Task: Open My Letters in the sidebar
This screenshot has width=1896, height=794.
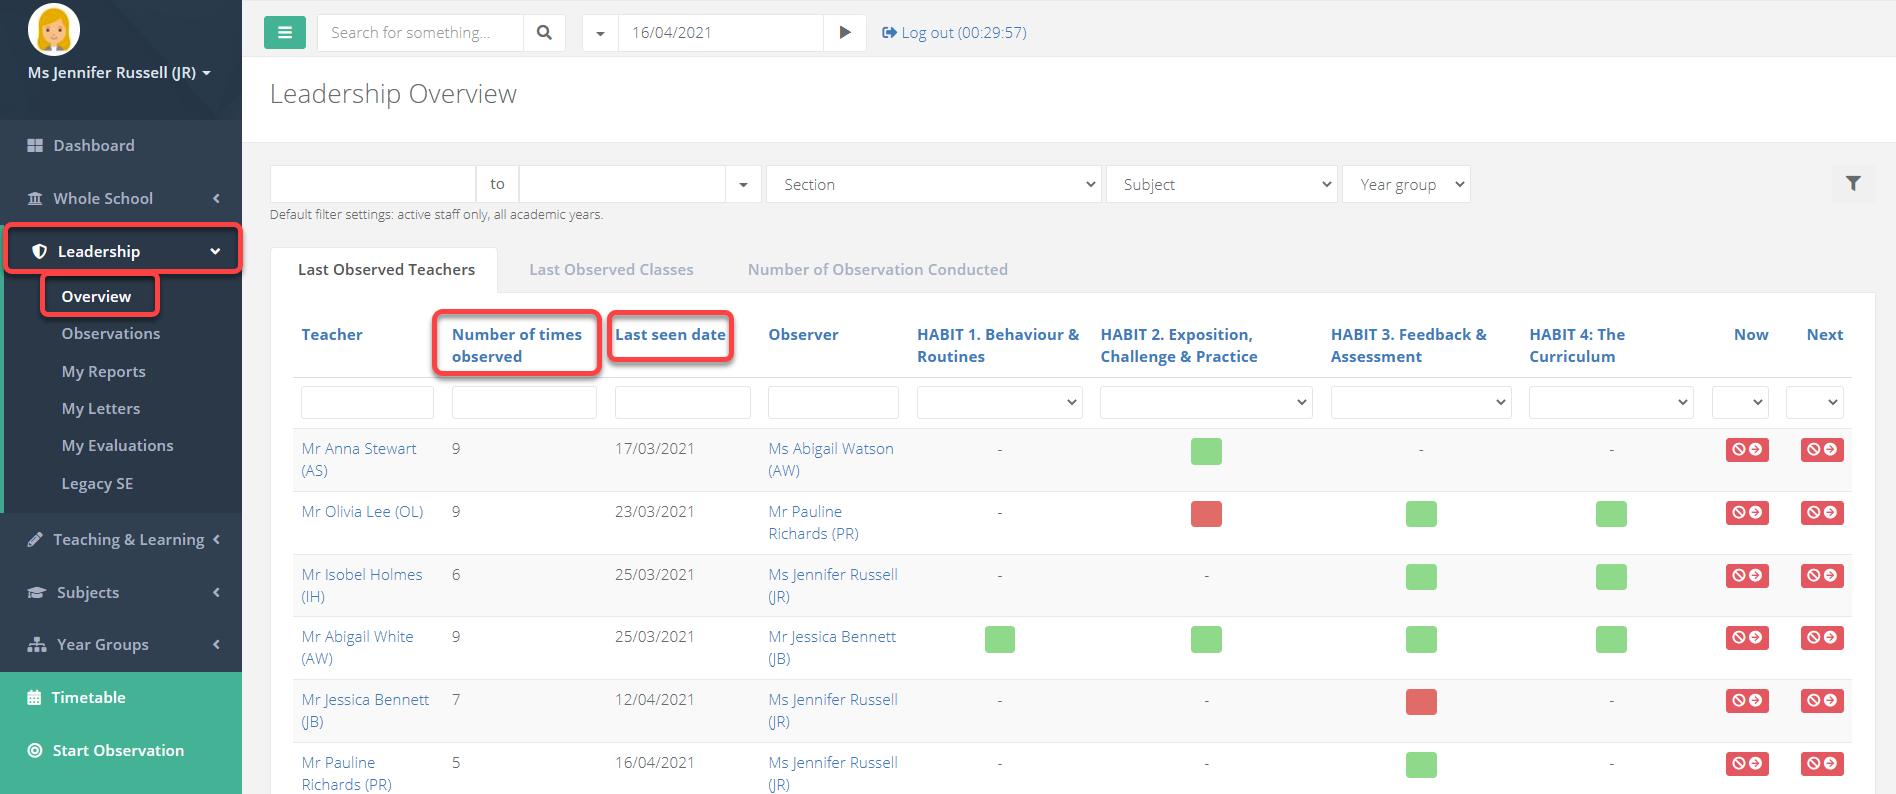Action: tap(101, 408)
